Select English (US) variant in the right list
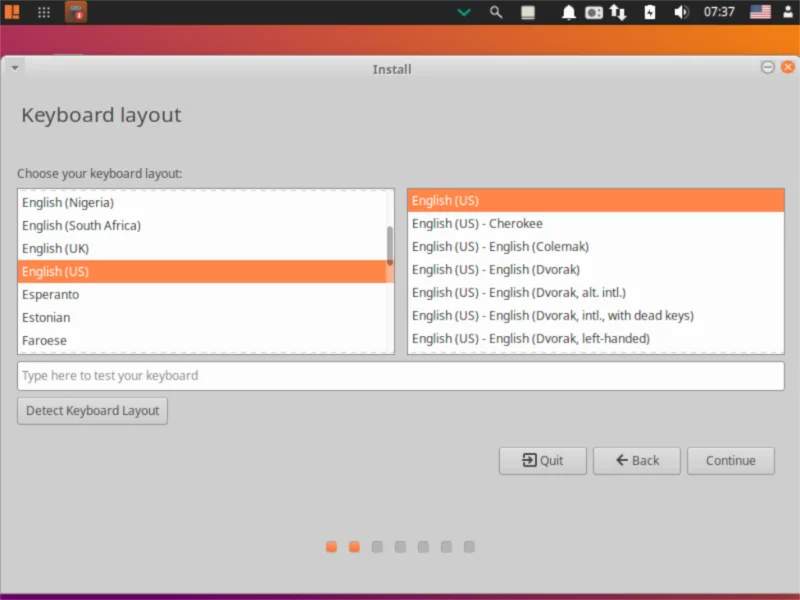The image size is (800, 600). (x=596, y=201)
